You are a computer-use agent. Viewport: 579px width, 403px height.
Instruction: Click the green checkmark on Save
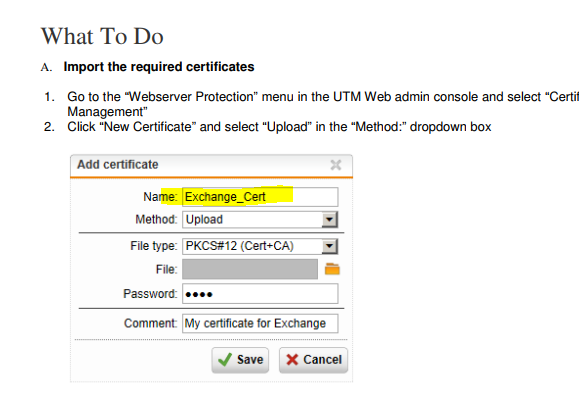(225, 359)
